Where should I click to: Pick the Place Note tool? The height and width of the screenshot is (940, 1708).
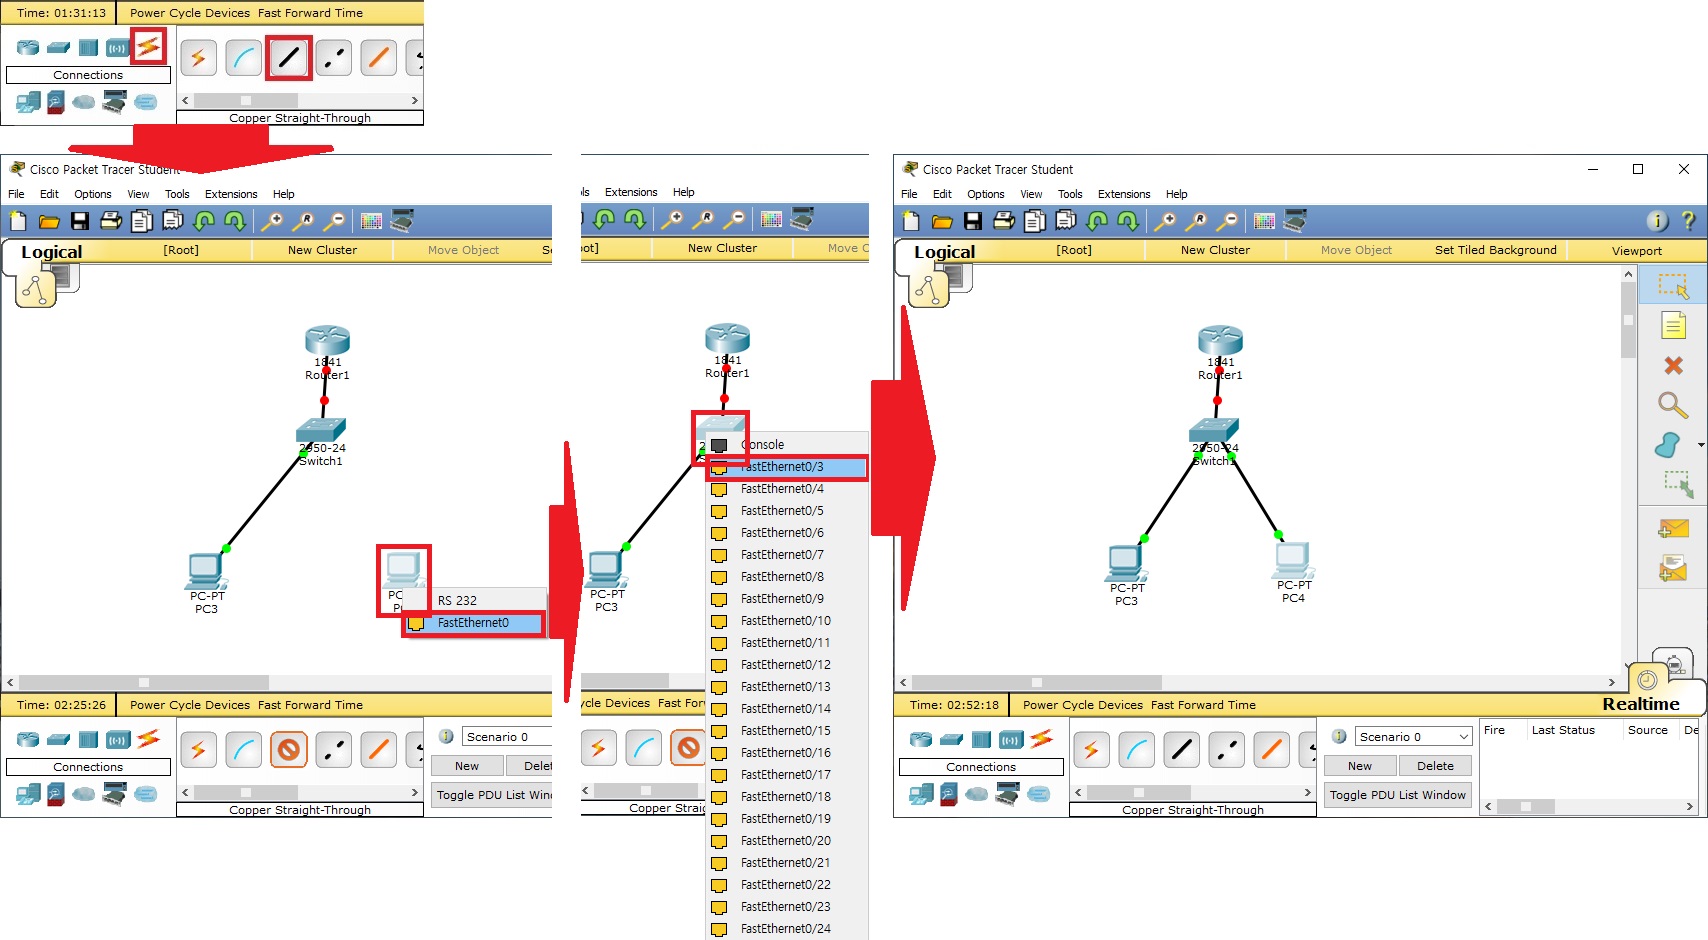[x=1673, y=325]
